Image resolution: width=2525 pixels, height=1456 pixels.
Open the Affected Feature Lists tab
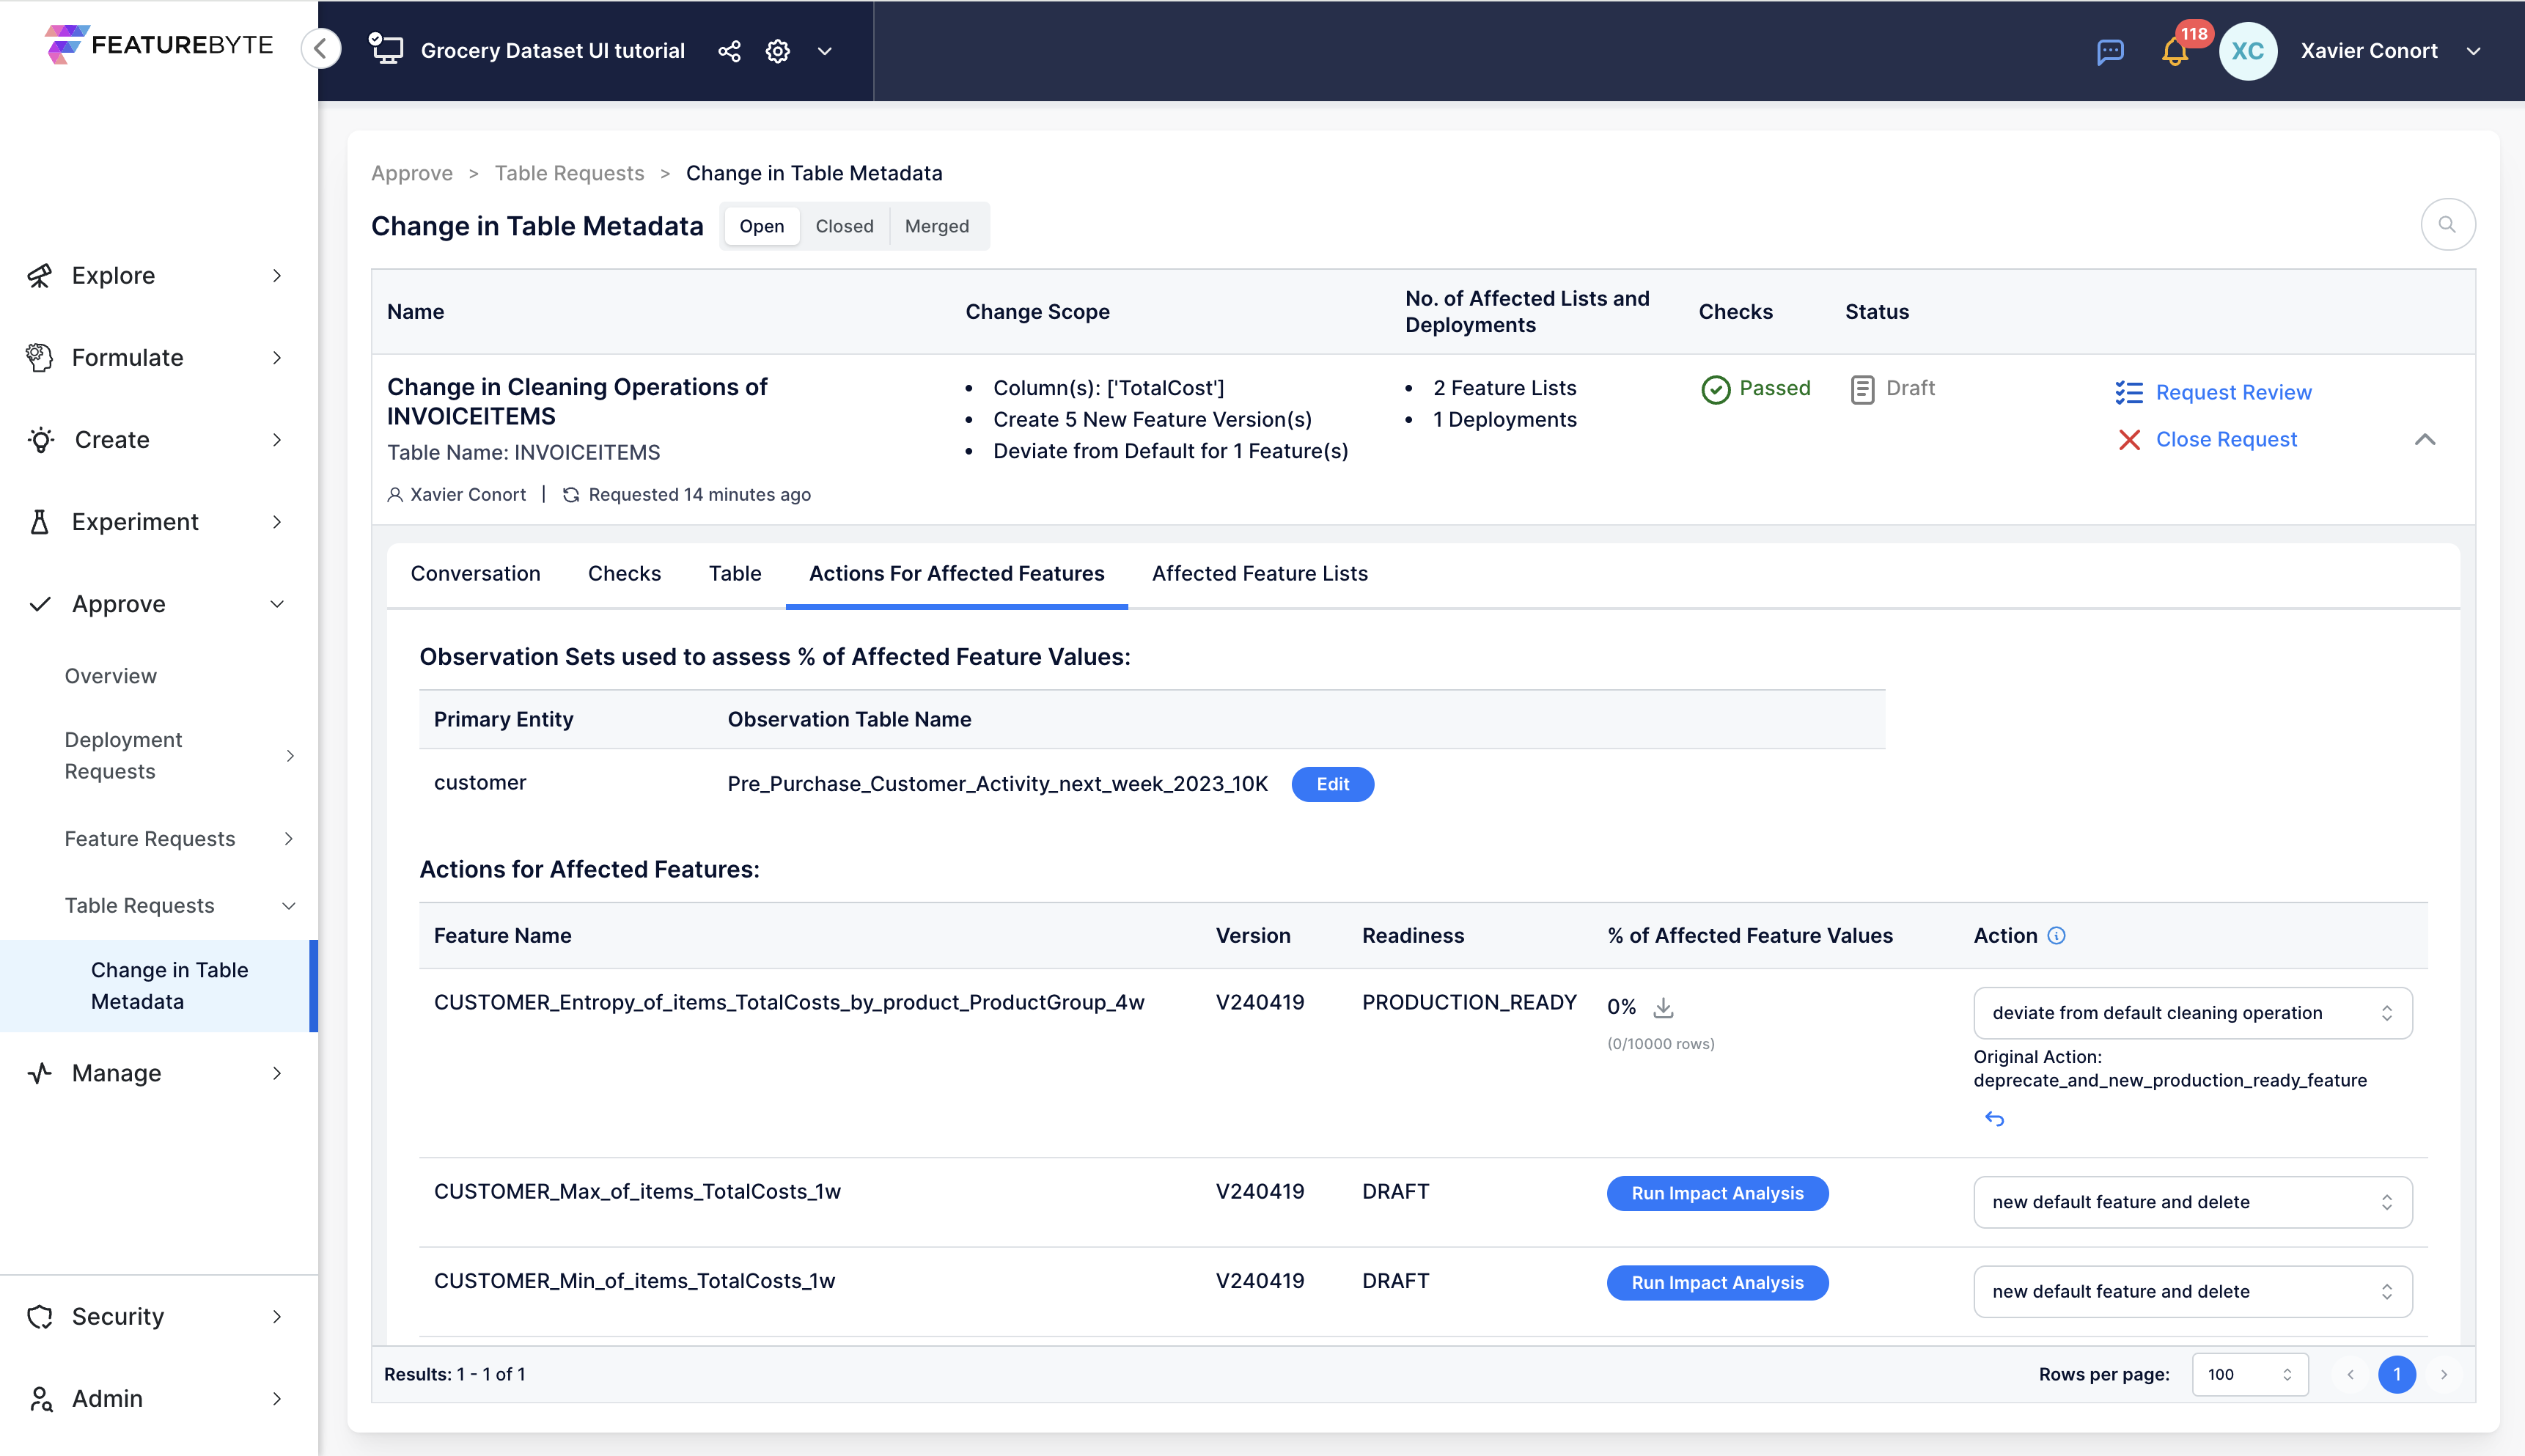(x=1259, y=573)
